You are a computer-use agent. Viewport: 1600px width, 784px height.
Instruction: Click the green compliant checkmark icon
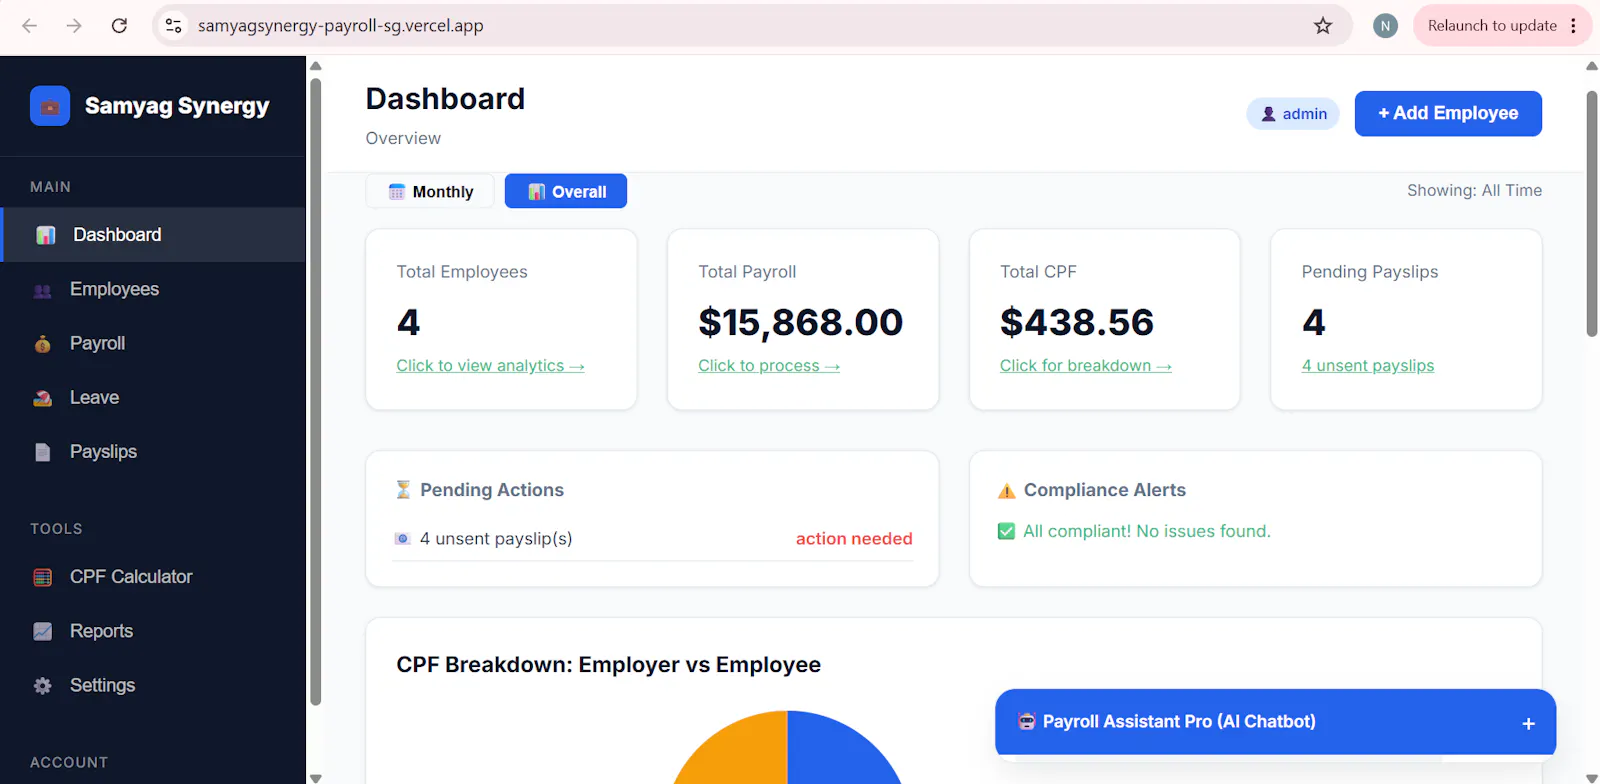(1007, 531)
